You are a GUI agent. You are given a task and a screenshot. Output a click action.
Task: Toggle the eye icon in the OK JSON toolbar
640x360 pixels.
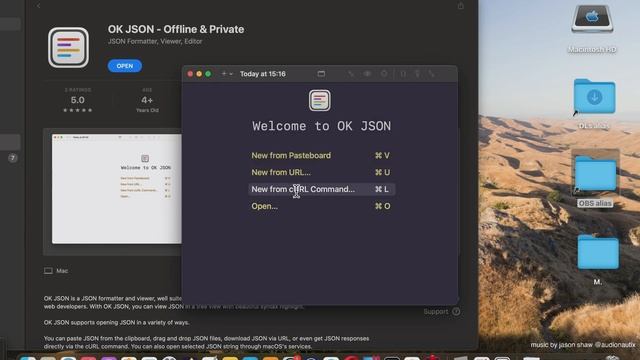tap(367, 73)
